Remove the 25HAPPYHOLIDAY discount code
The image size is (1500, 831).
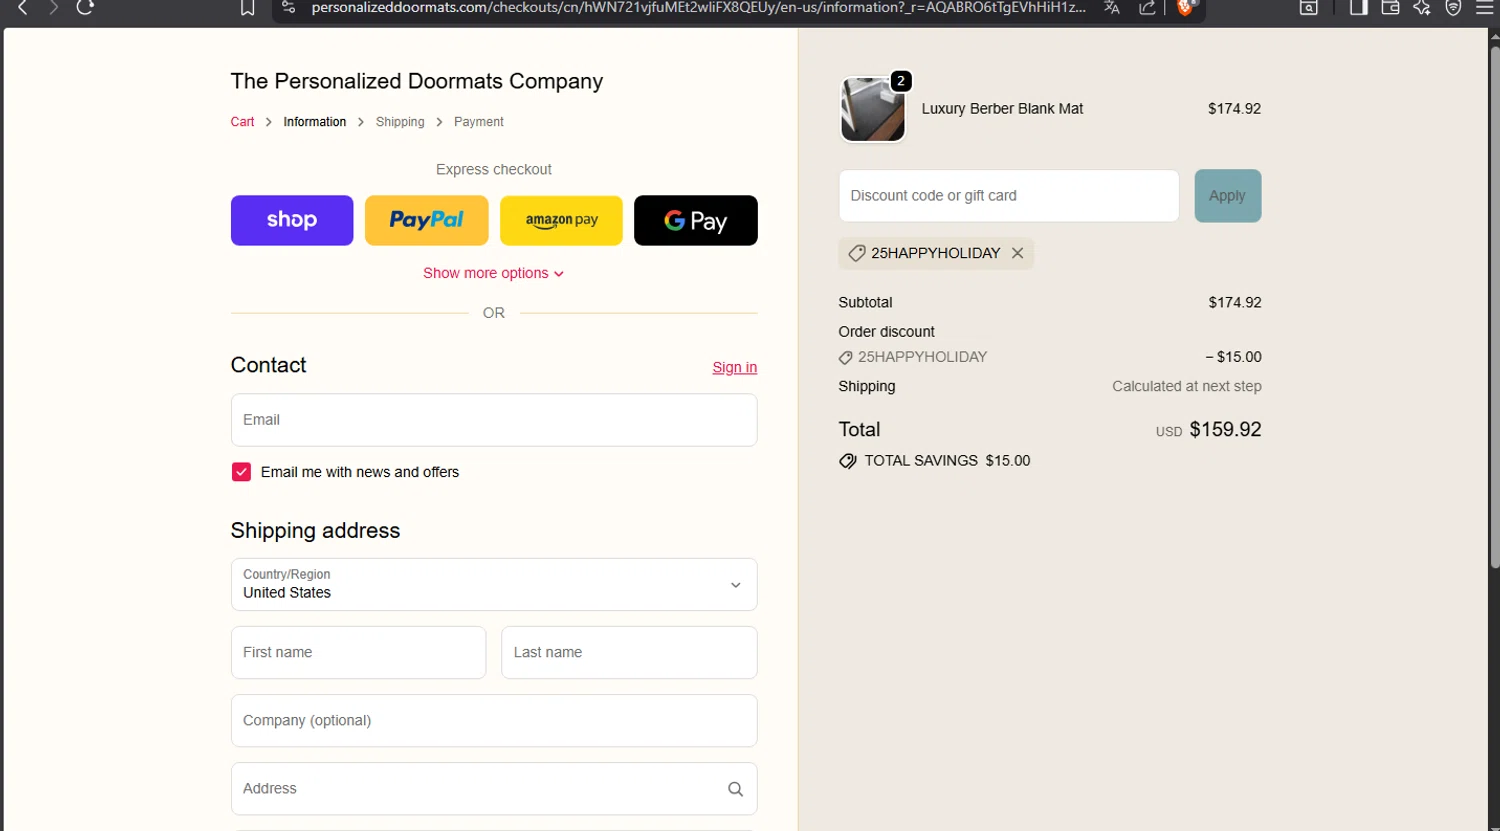click(1017, 253)
